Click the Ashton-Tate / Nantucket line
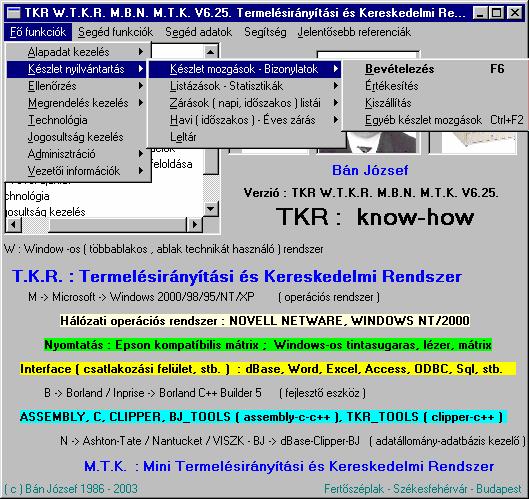This screenshot has height=499, width=529. coord(293,441)
